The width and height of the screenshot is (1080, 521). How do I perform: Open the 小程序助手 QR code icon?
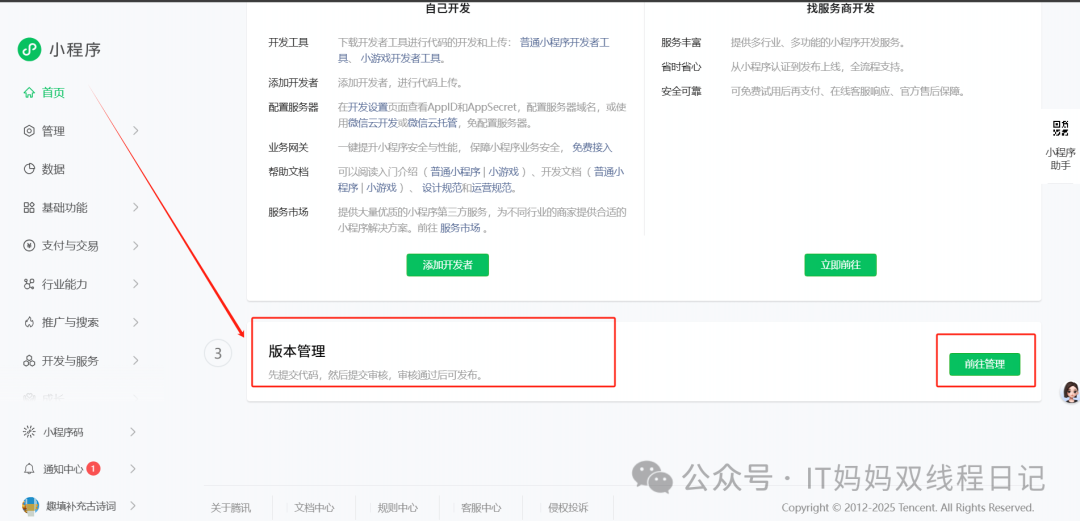(x=1060, y=128)
